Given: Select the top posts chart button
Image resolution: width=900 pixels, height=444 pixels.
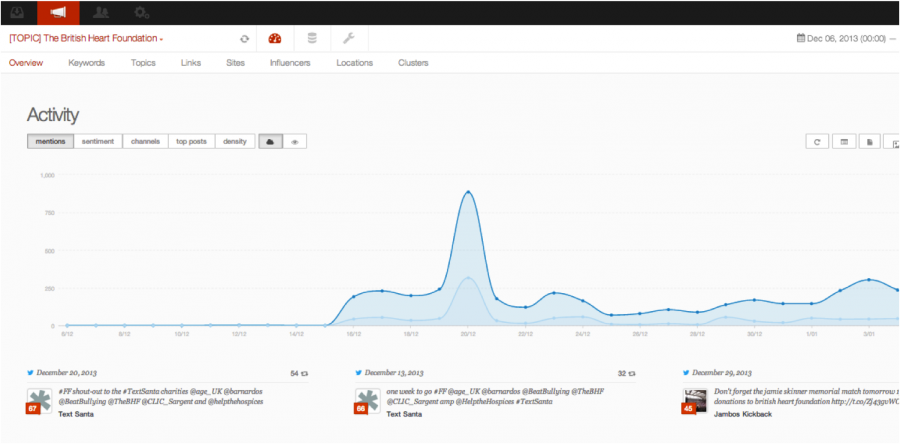Looking at the screenshot, I should point(191,142).
